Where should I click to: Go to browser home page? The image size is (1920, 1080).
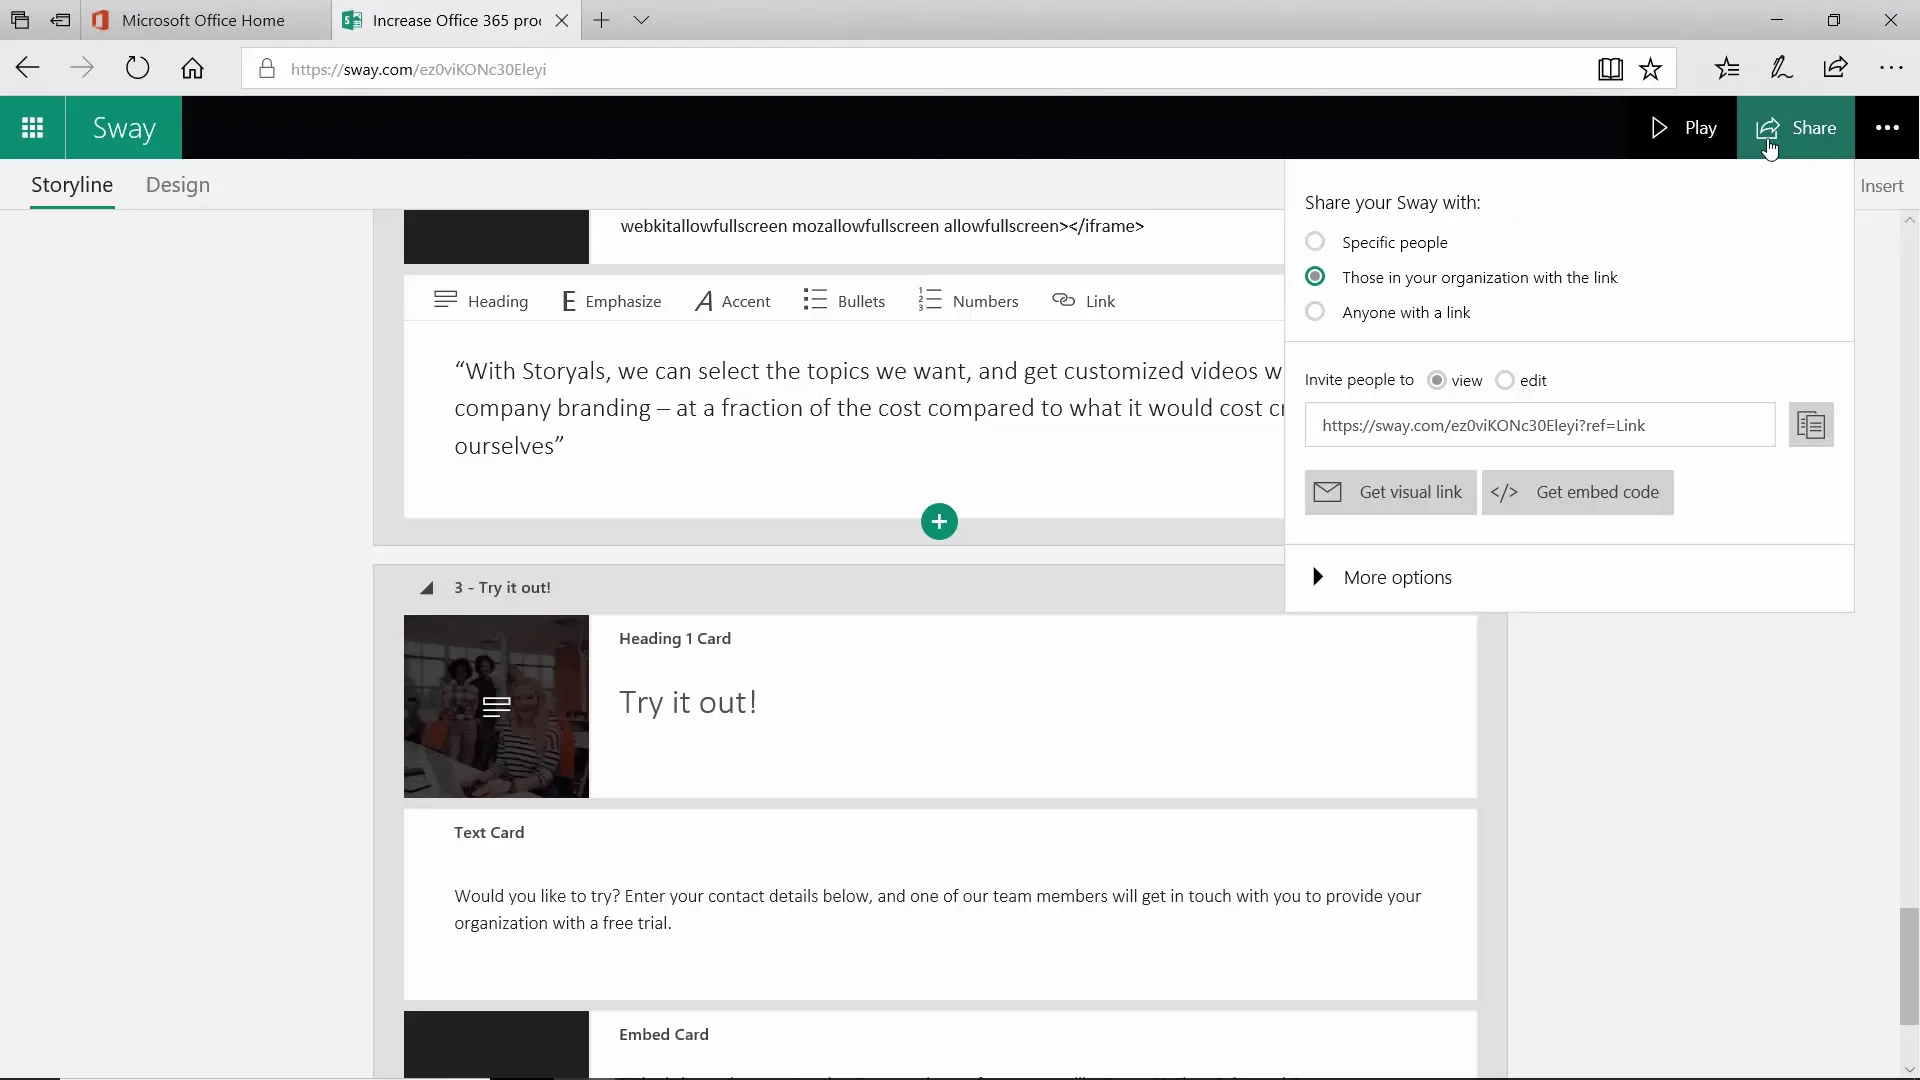[x=192, y=68]
